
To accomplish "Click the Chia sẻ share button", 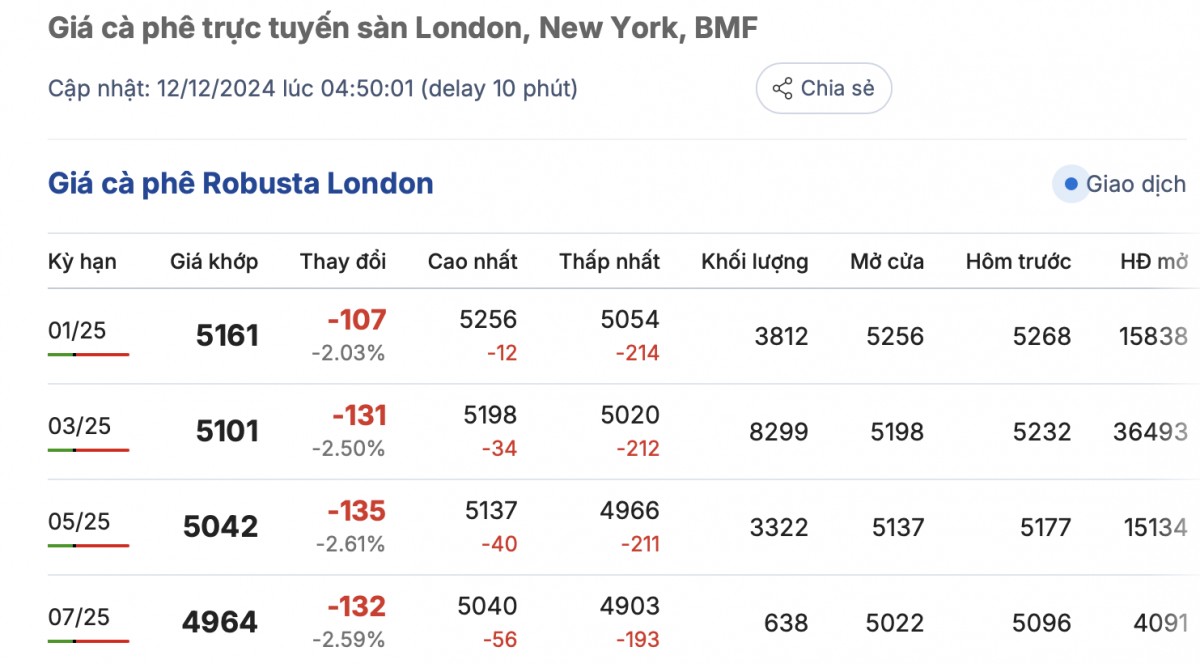I will [x=823, y=88].
